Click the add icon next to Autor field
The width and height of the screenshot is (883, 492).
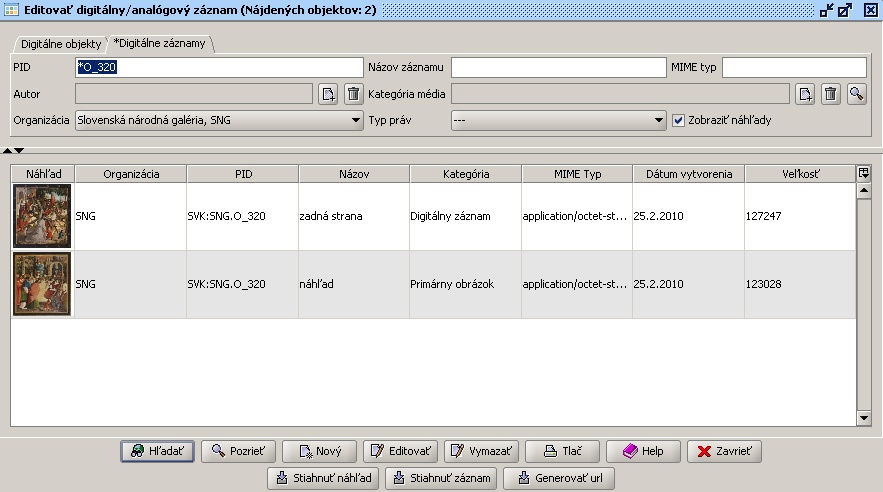(x=328, y=94)
